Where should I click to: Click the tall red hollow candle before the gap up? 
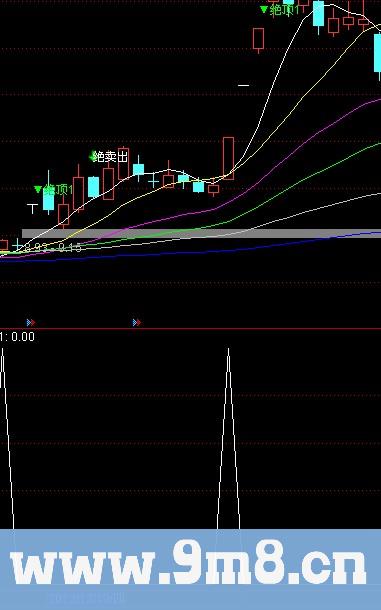click(x=228, y=158)
